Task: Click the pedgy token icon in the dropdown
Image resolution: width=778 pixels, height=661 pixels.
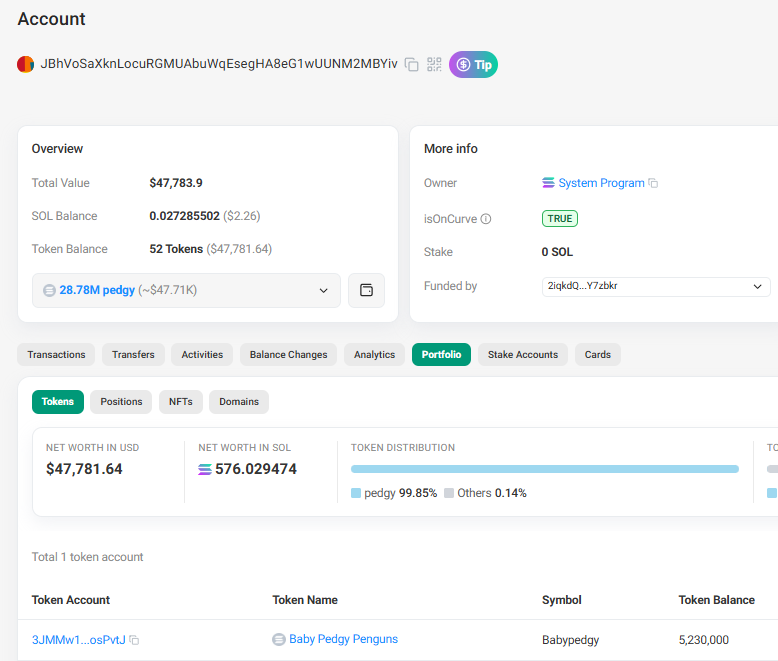Action: click(x=49, y=290)
